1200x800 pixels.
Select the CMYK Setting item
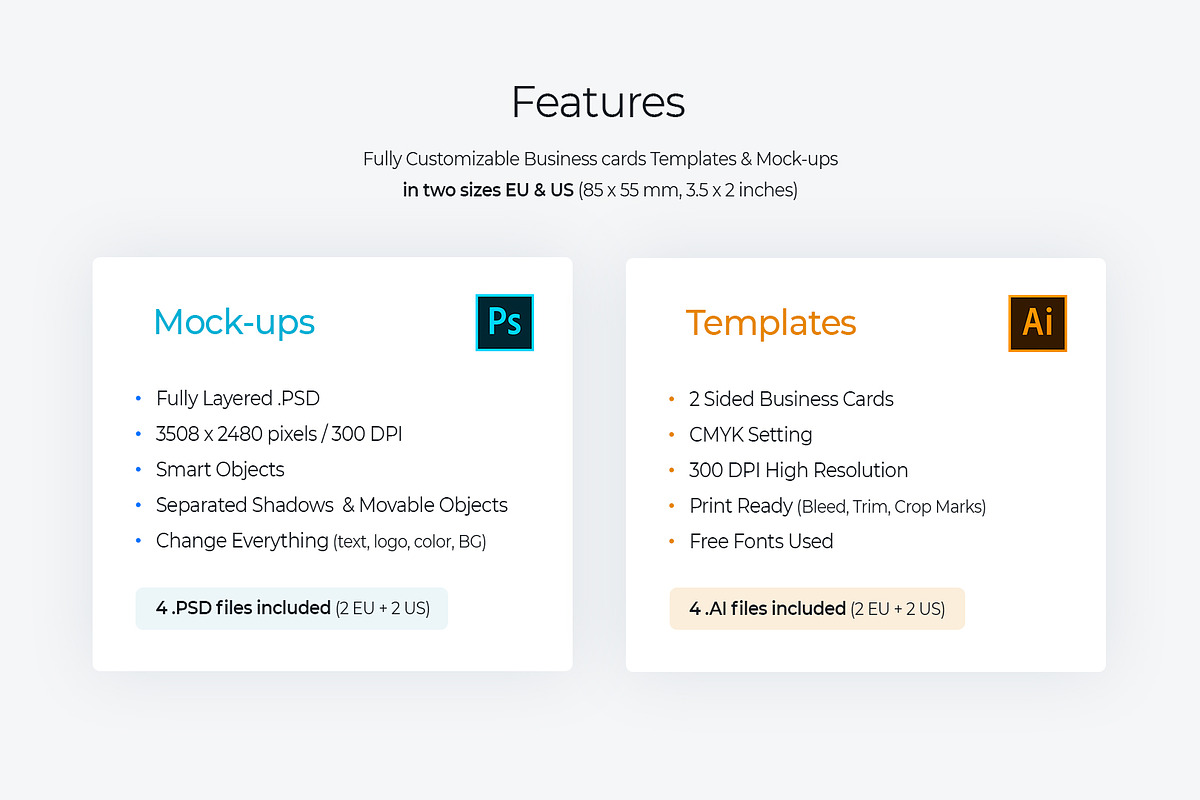click(x=750, y=434)
